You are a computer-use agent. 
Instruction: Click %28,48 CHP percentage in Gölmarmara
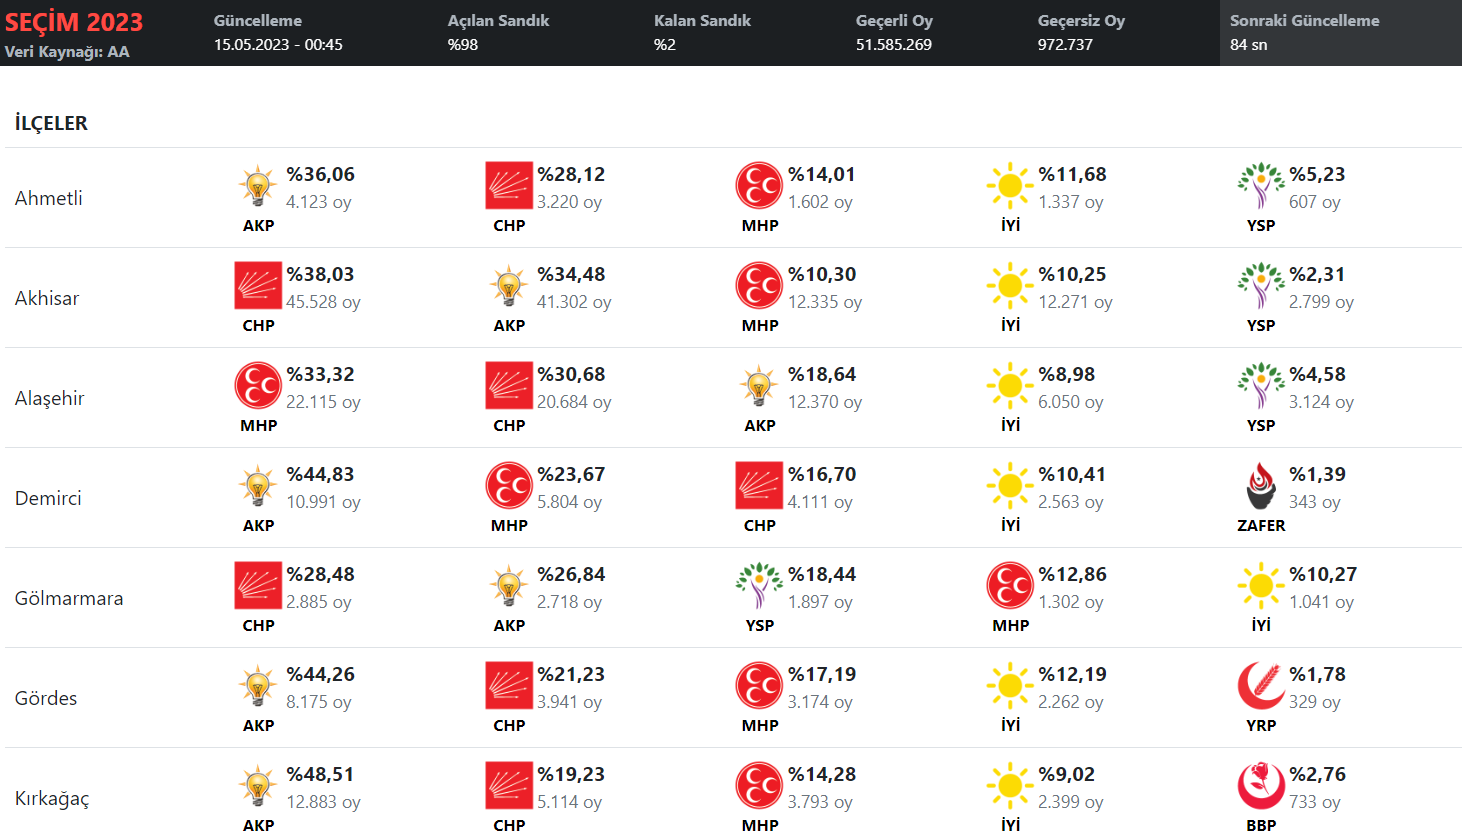pyautogui.click(x=320, y=574)
